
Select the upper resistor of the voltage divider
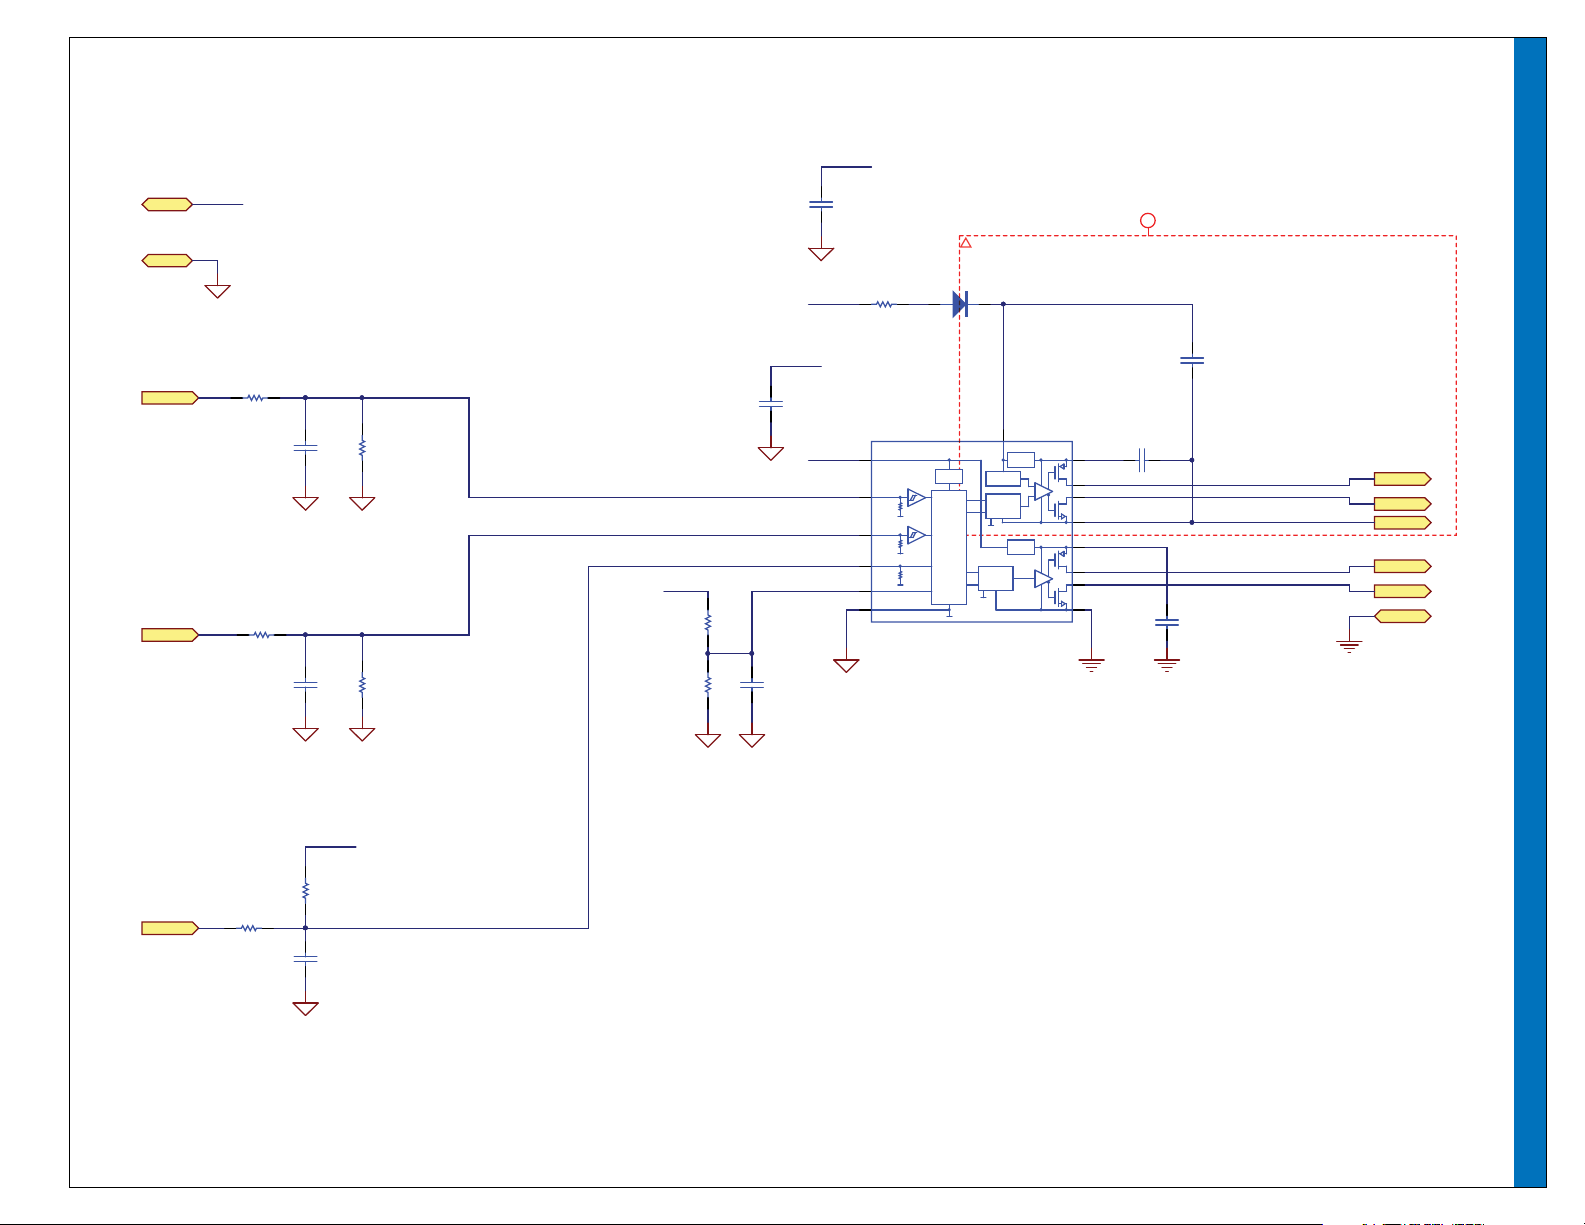pos(708,622)
